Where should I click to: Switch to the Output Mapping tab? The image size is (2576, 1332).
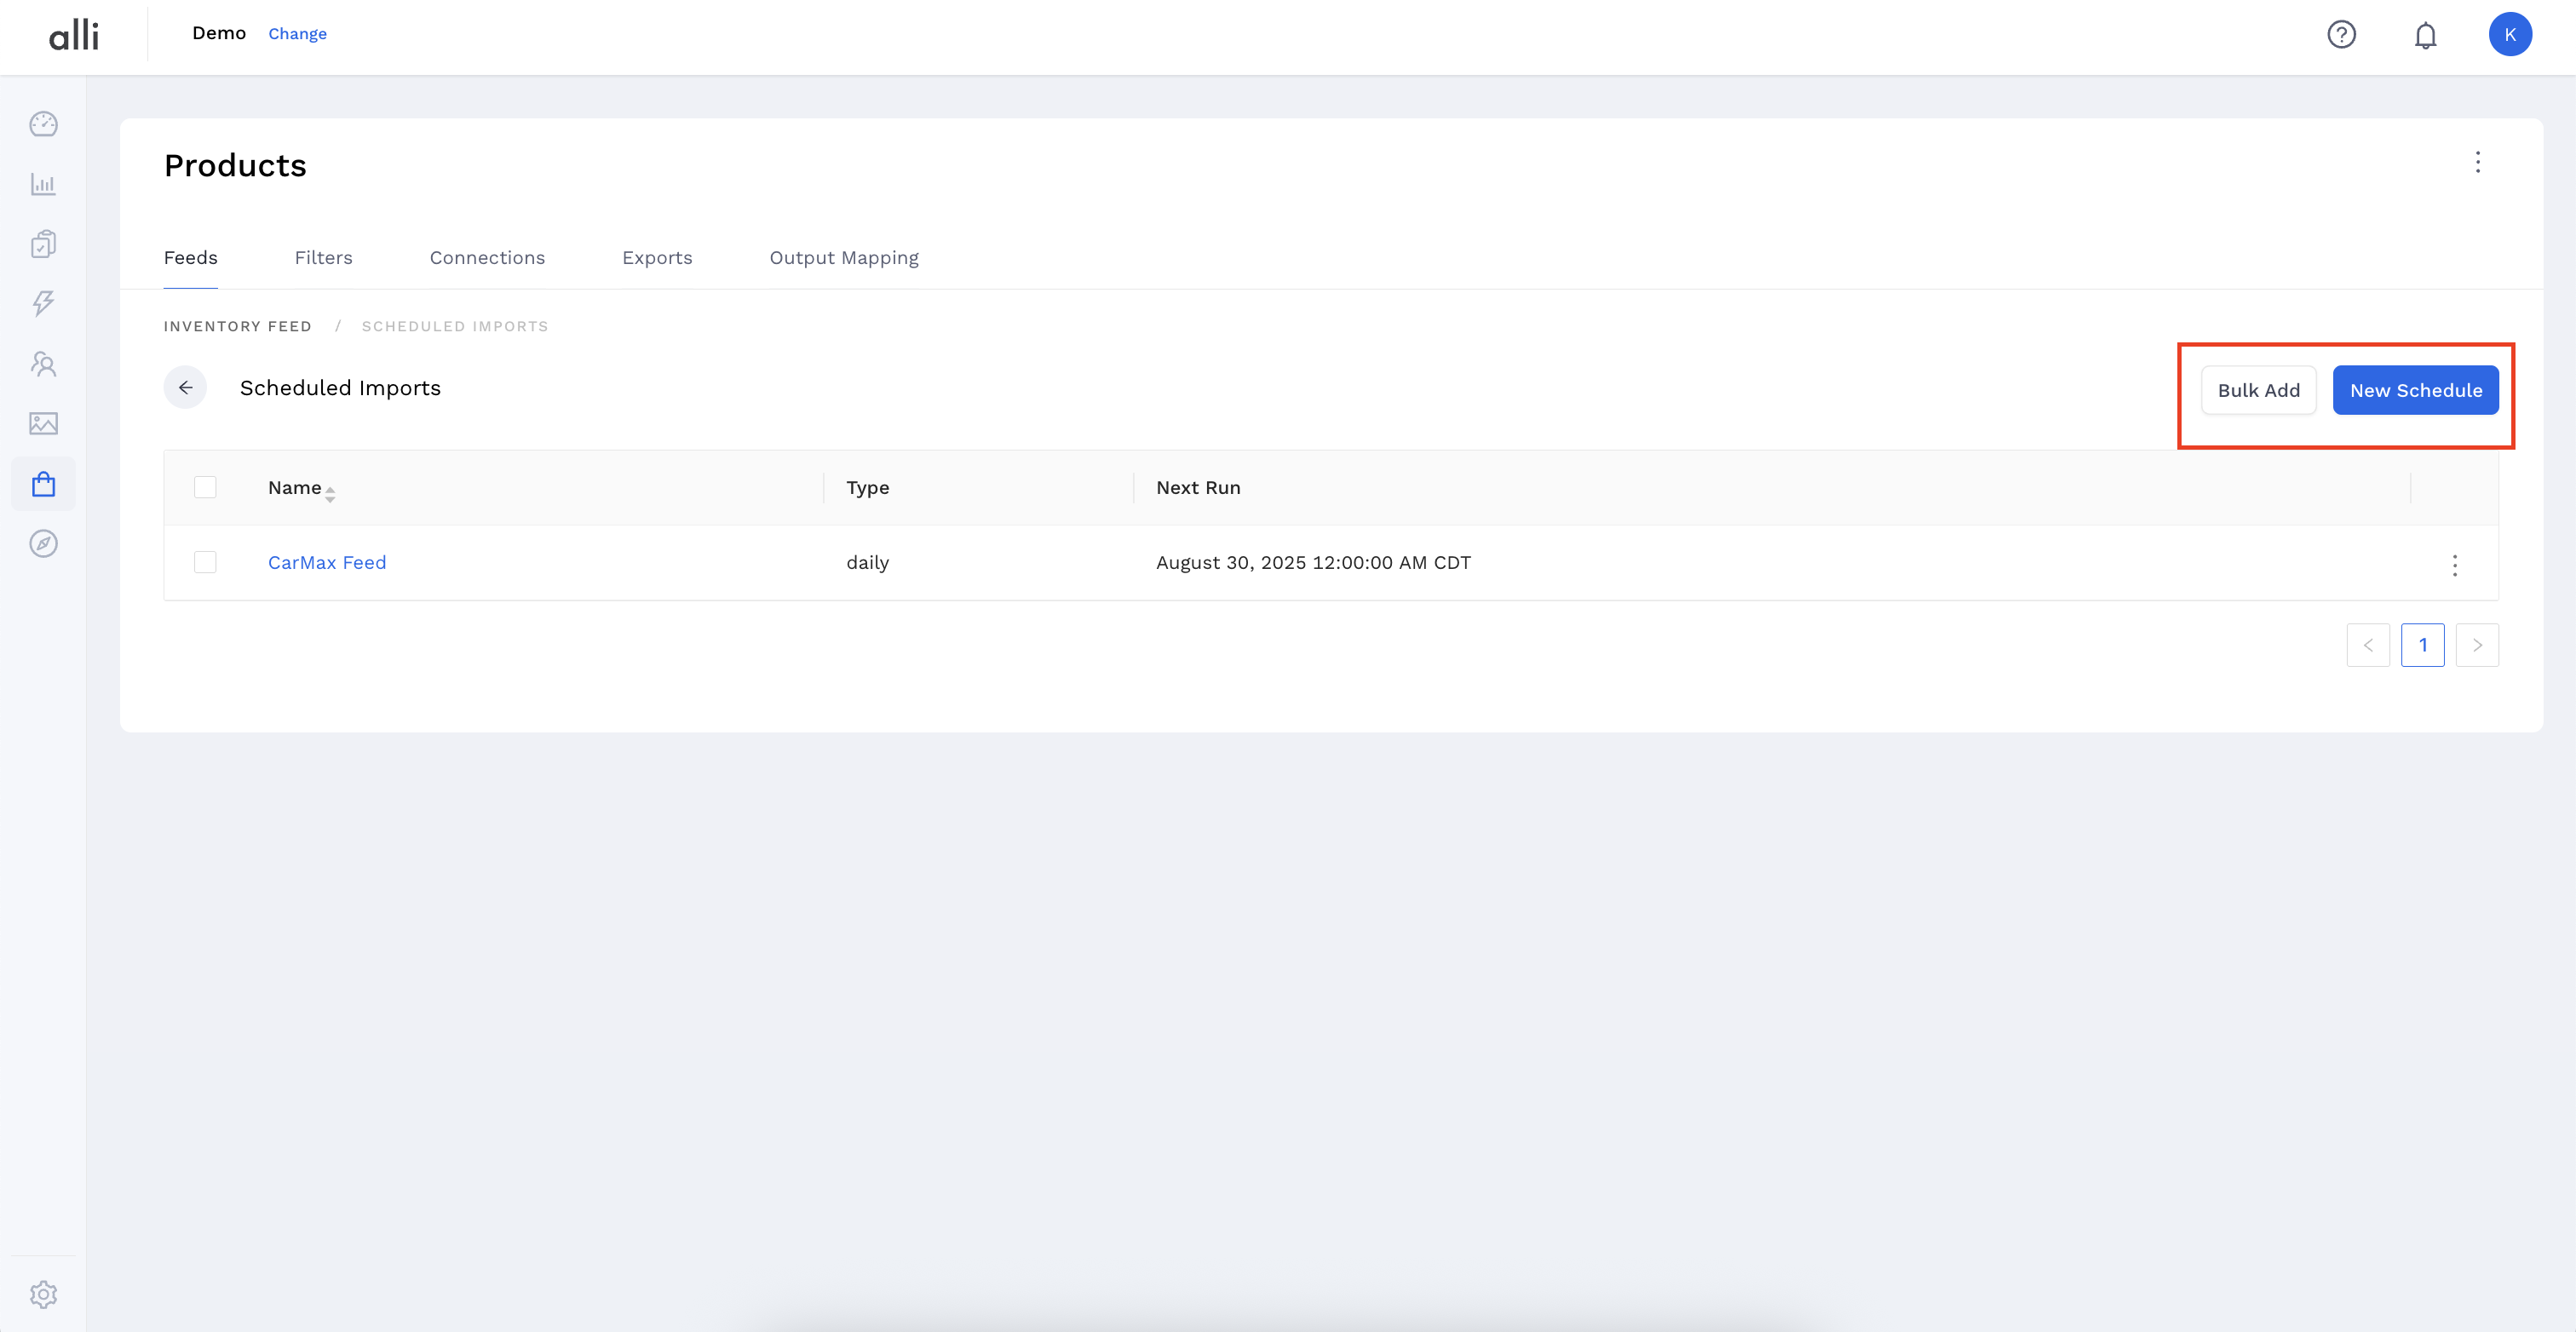[x=843, y=258]
